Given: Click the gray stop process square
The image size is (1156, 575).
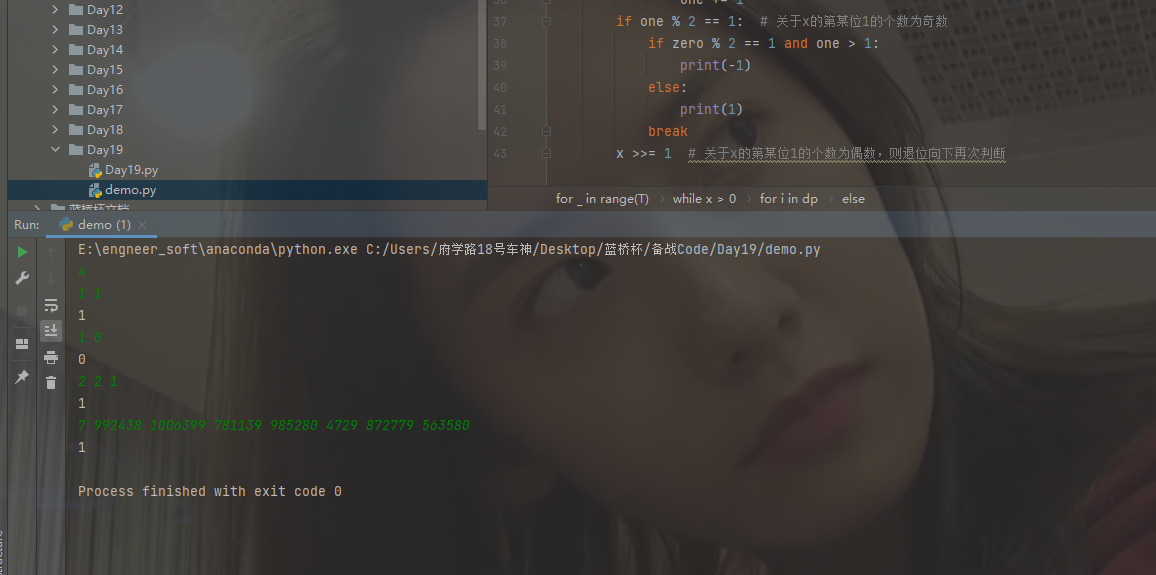Looking at the screenshot, I should (22, 311).
